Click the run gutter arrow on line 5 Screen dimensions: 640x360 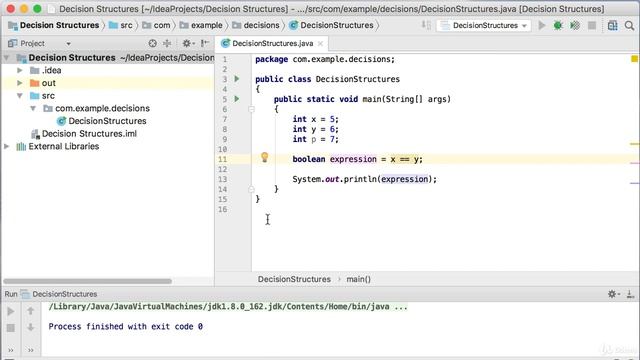237,99
